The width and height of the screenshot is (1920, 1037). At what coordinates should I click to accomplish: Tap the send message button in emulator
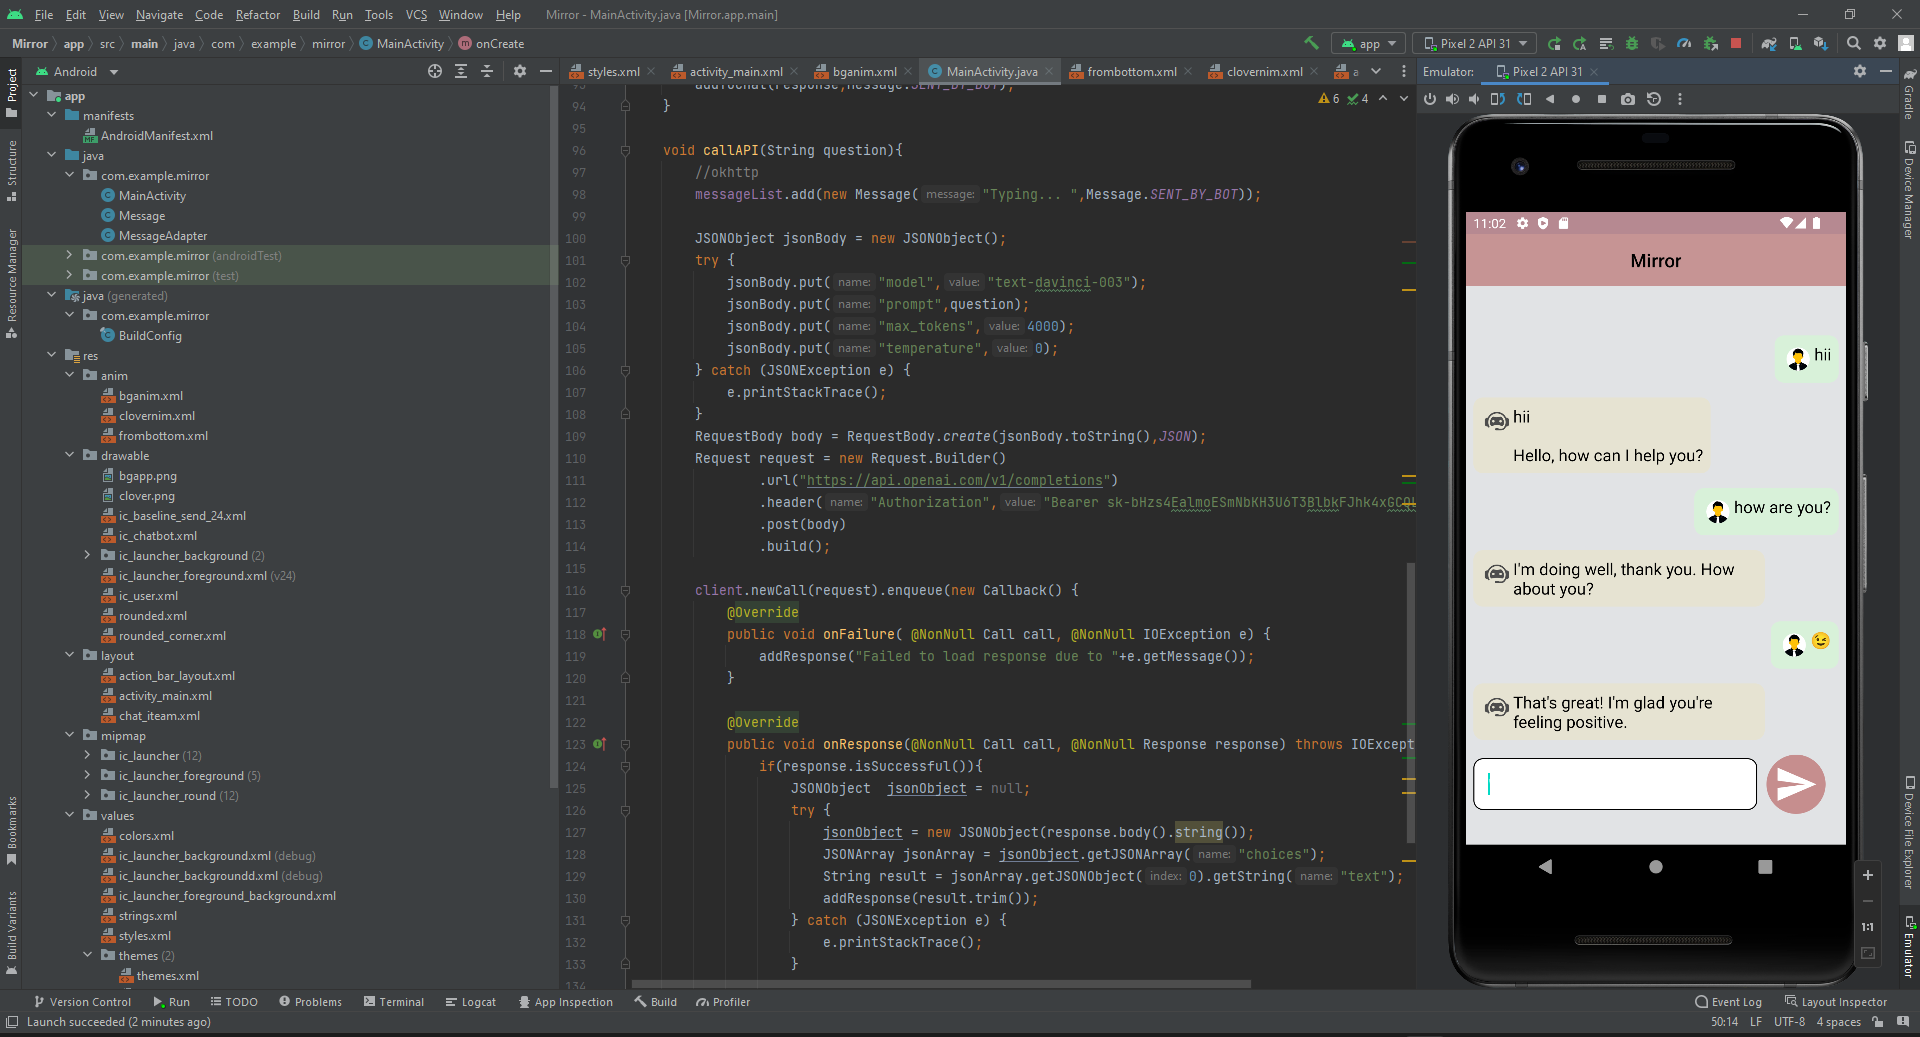pyautogui.click(x=1795, y=784)
